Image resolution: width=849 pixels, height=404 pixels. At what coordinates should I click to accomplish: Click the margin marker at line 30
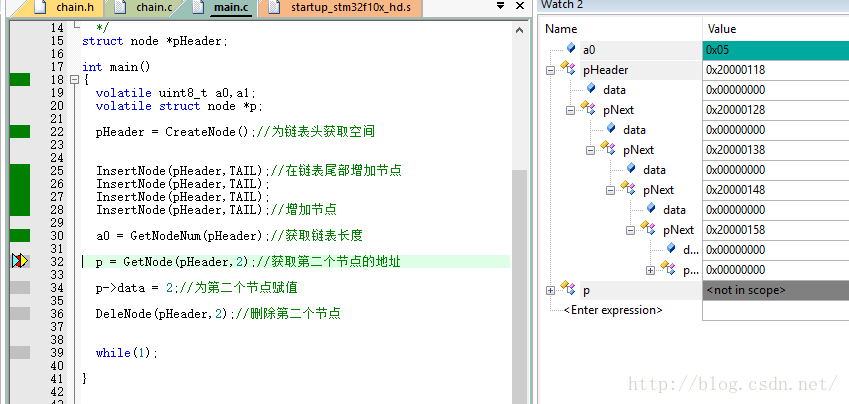[x=20, y=236]
